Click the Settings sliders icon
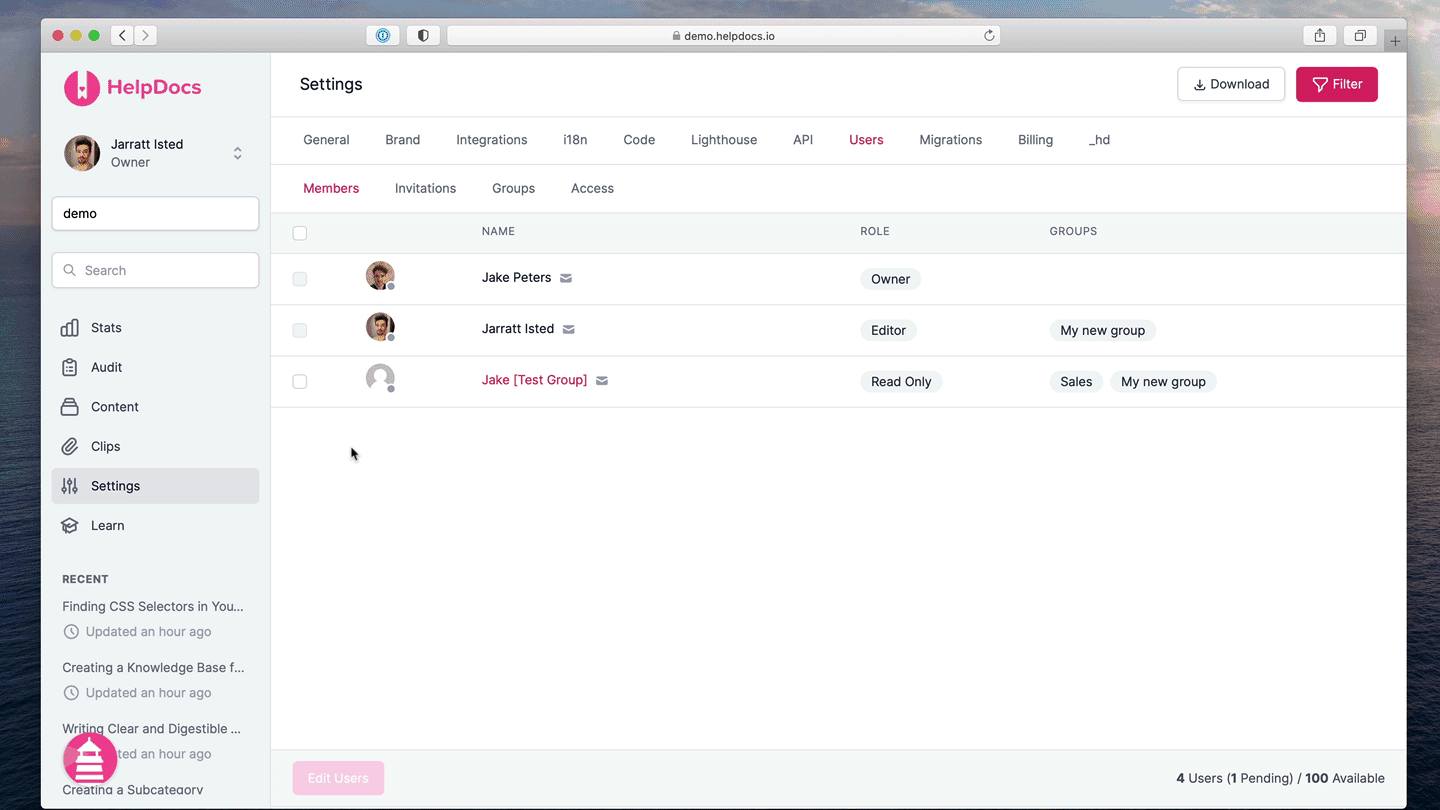Image resolution: width=1440 pixels, height=810 pixels. [x=70, y=486]
